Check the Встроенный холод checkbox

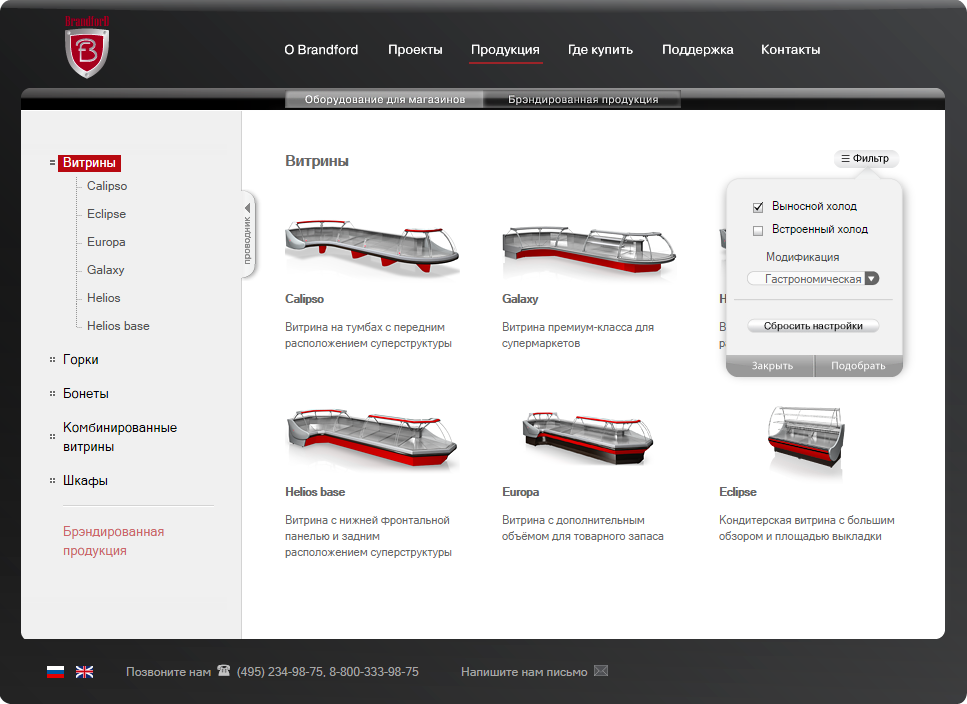pyautogui.click(x=758, y=231)
